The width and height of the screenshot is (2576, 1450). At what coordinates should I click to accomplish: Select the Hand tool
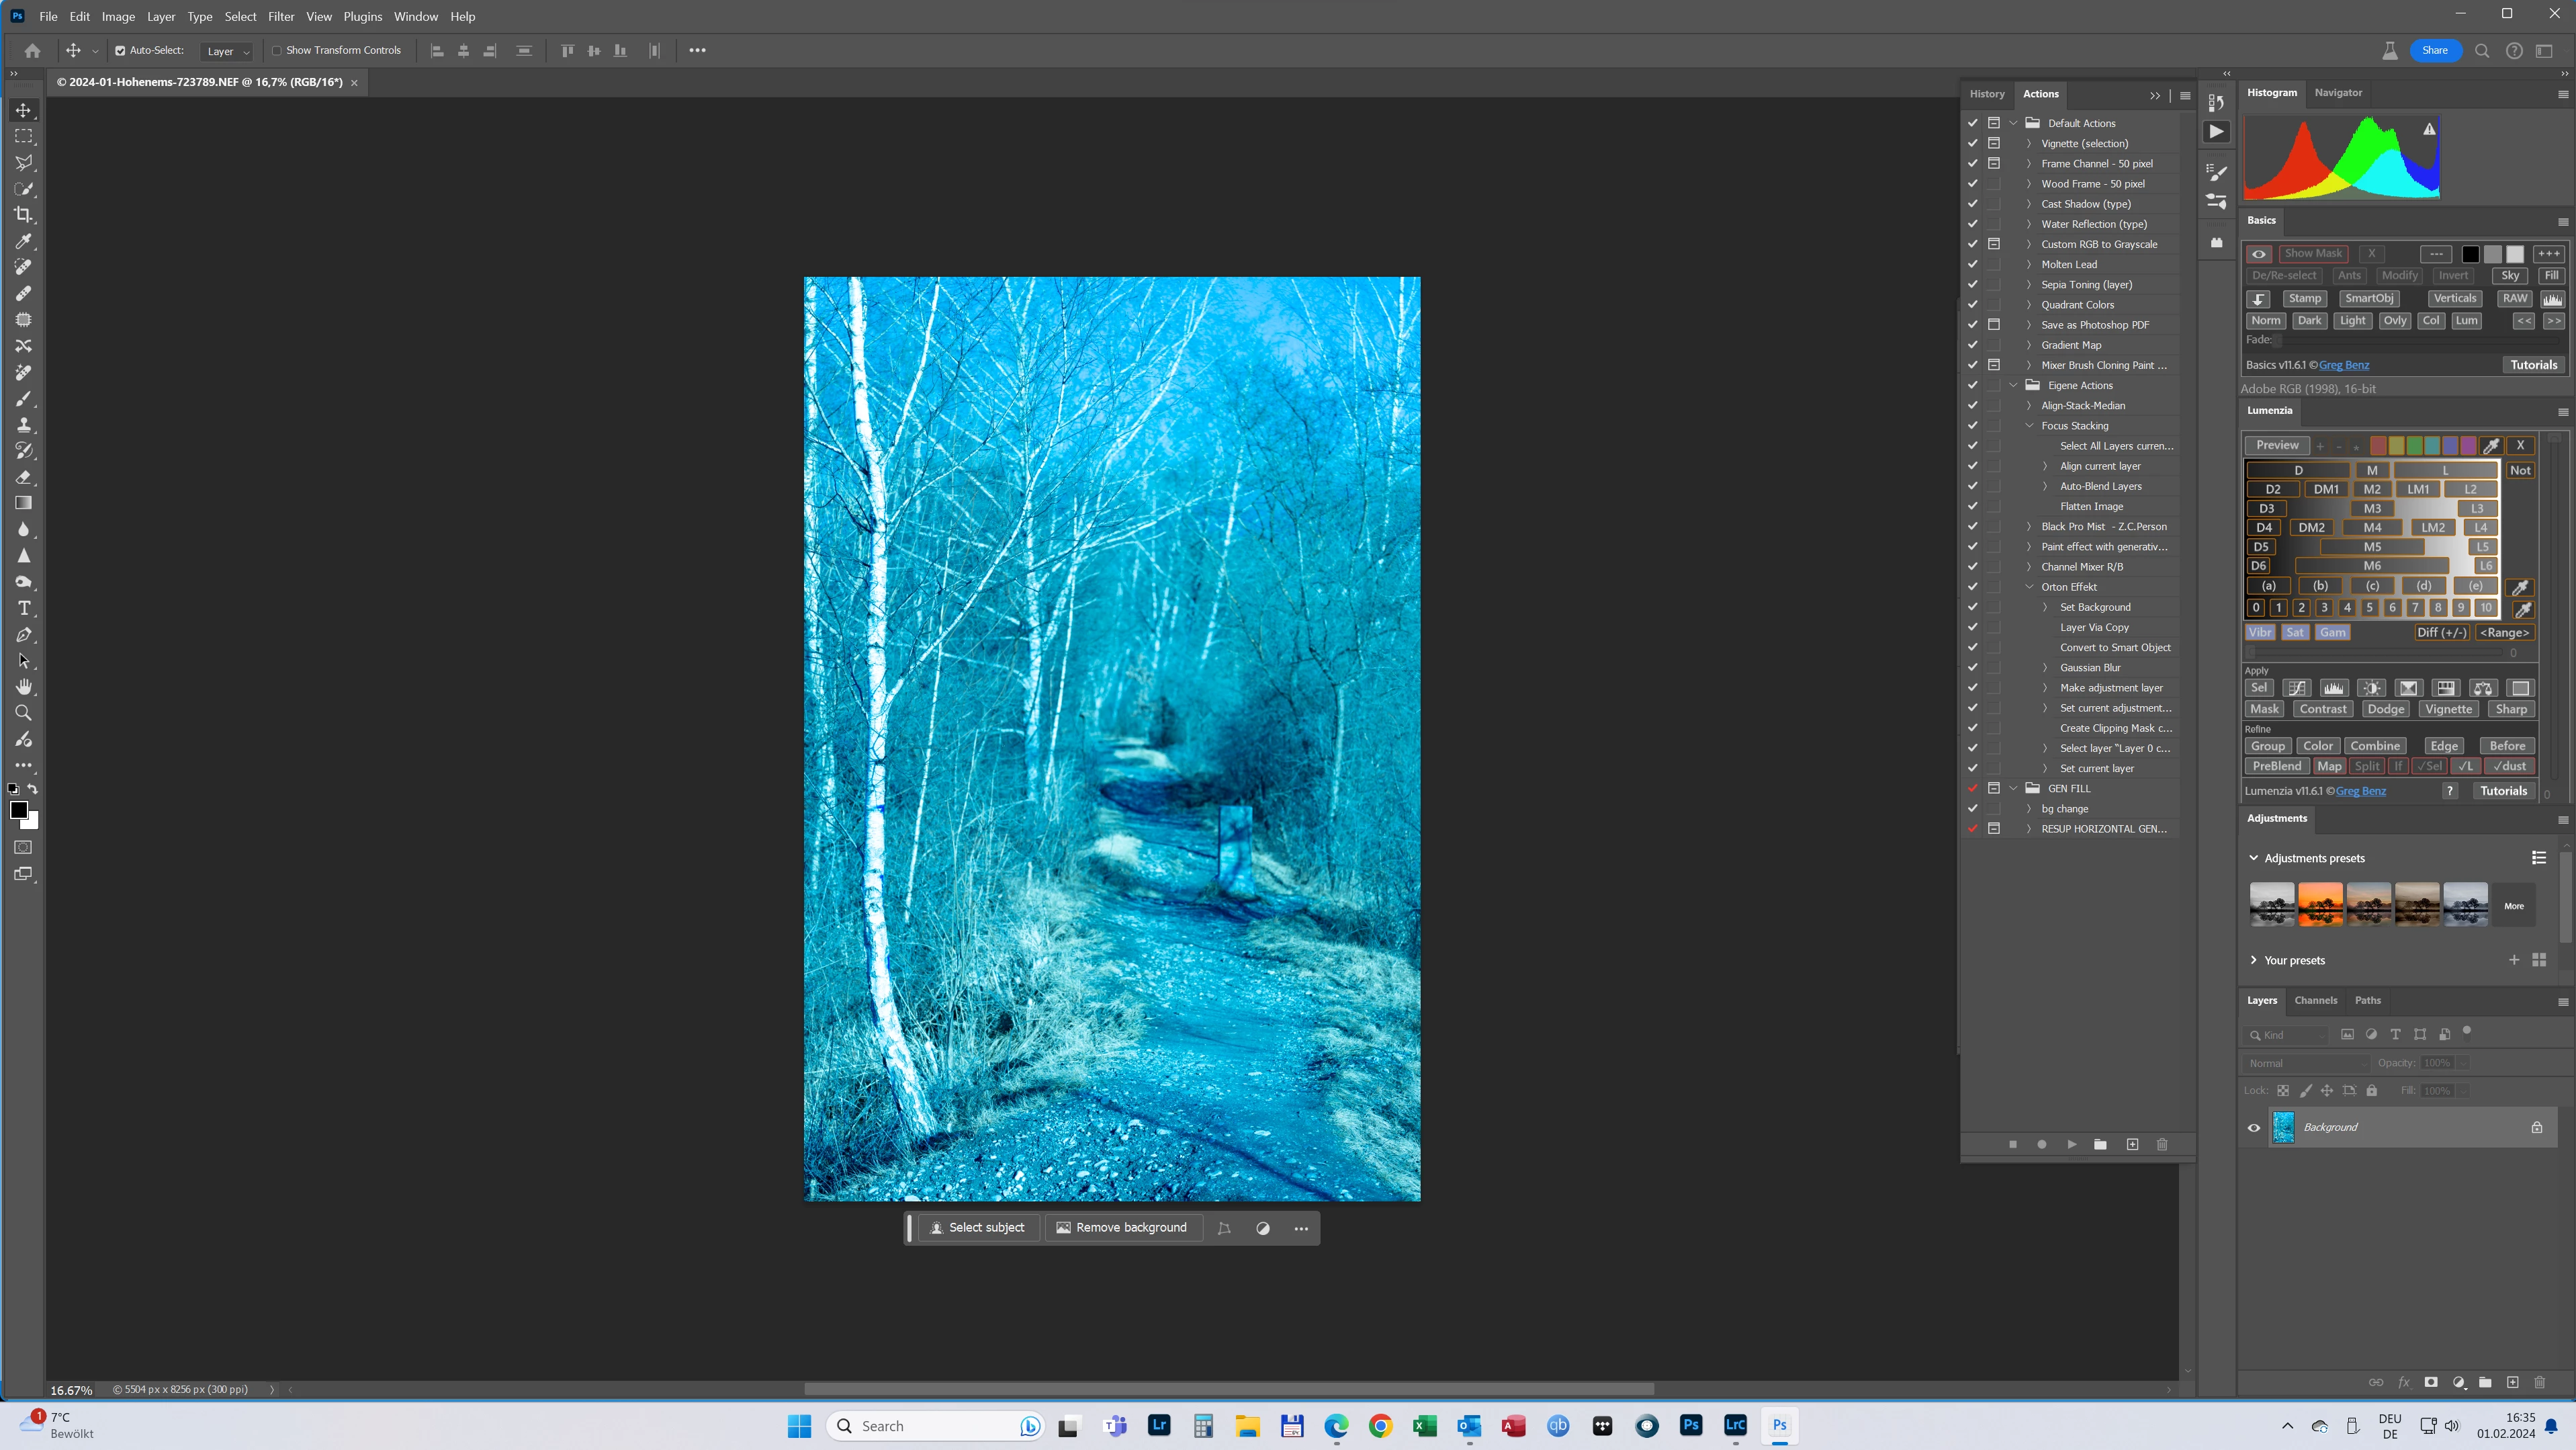coord(23,687)
